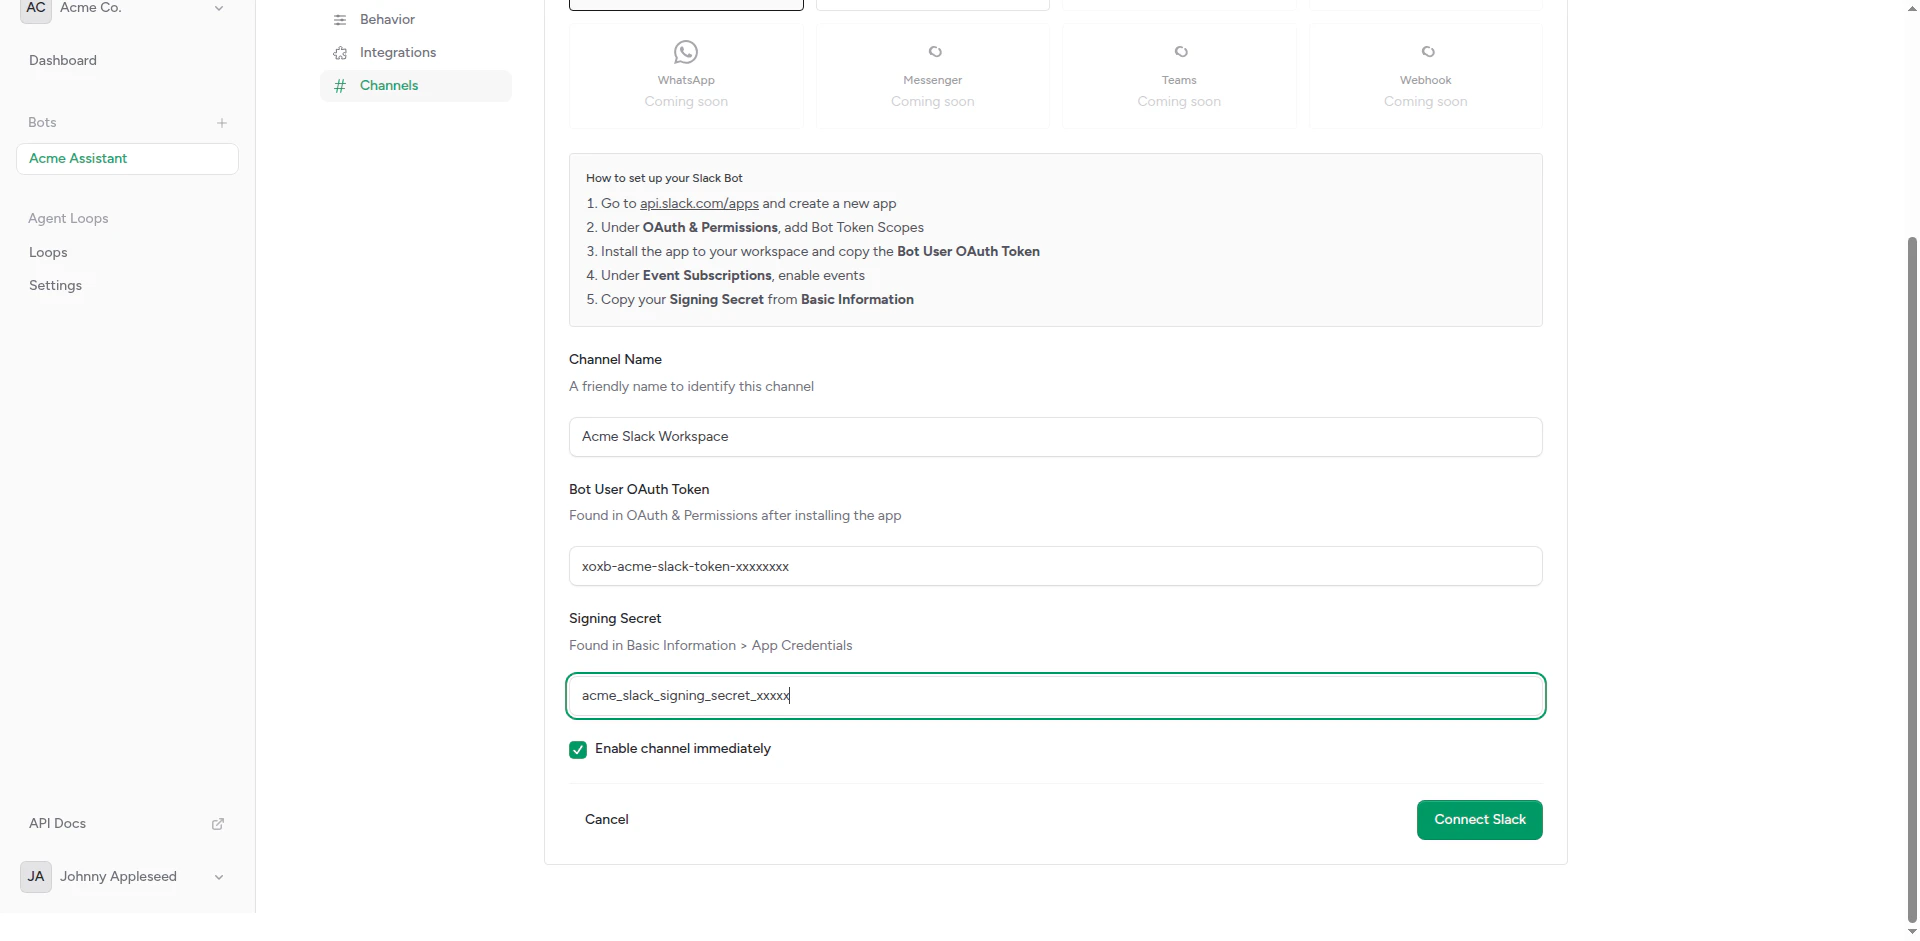Screen dimensions: 1920x941
Task: Uncheck Enable channel immediately
Action: tap(578, 749)
